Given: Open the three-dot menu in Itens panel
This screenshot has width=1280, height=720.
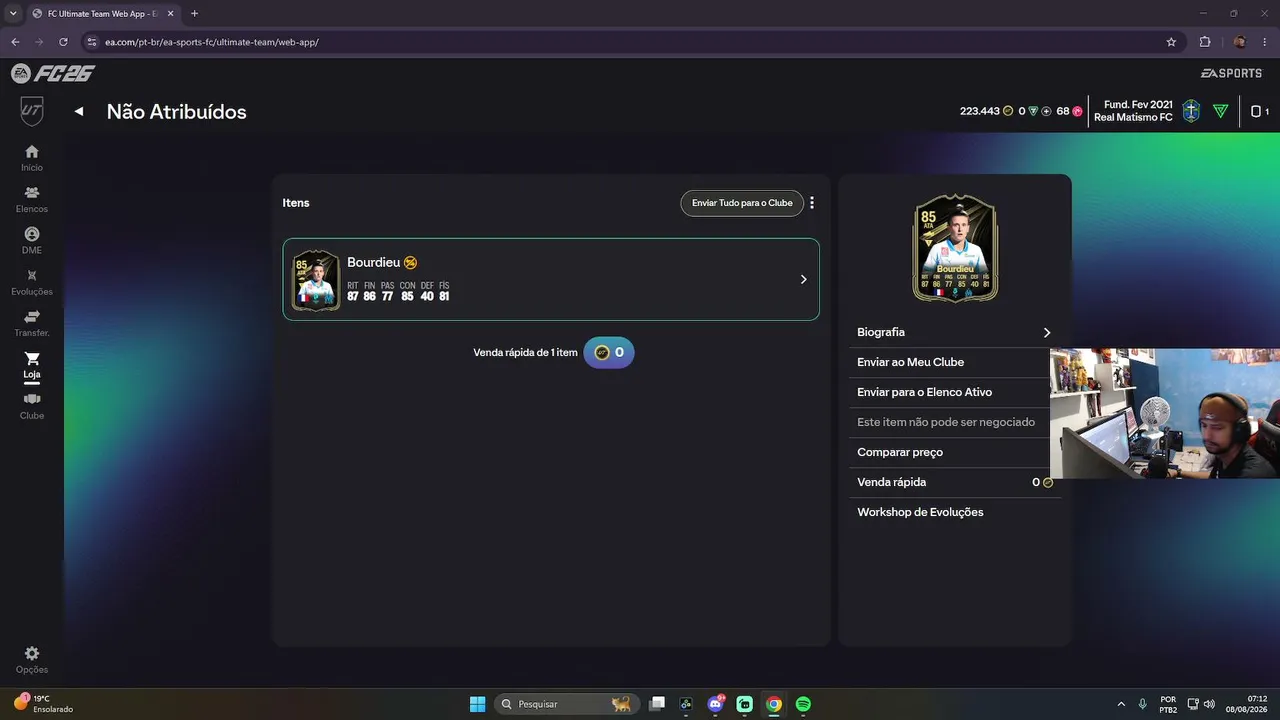Looking at the screenshot, I should [812, 203].
